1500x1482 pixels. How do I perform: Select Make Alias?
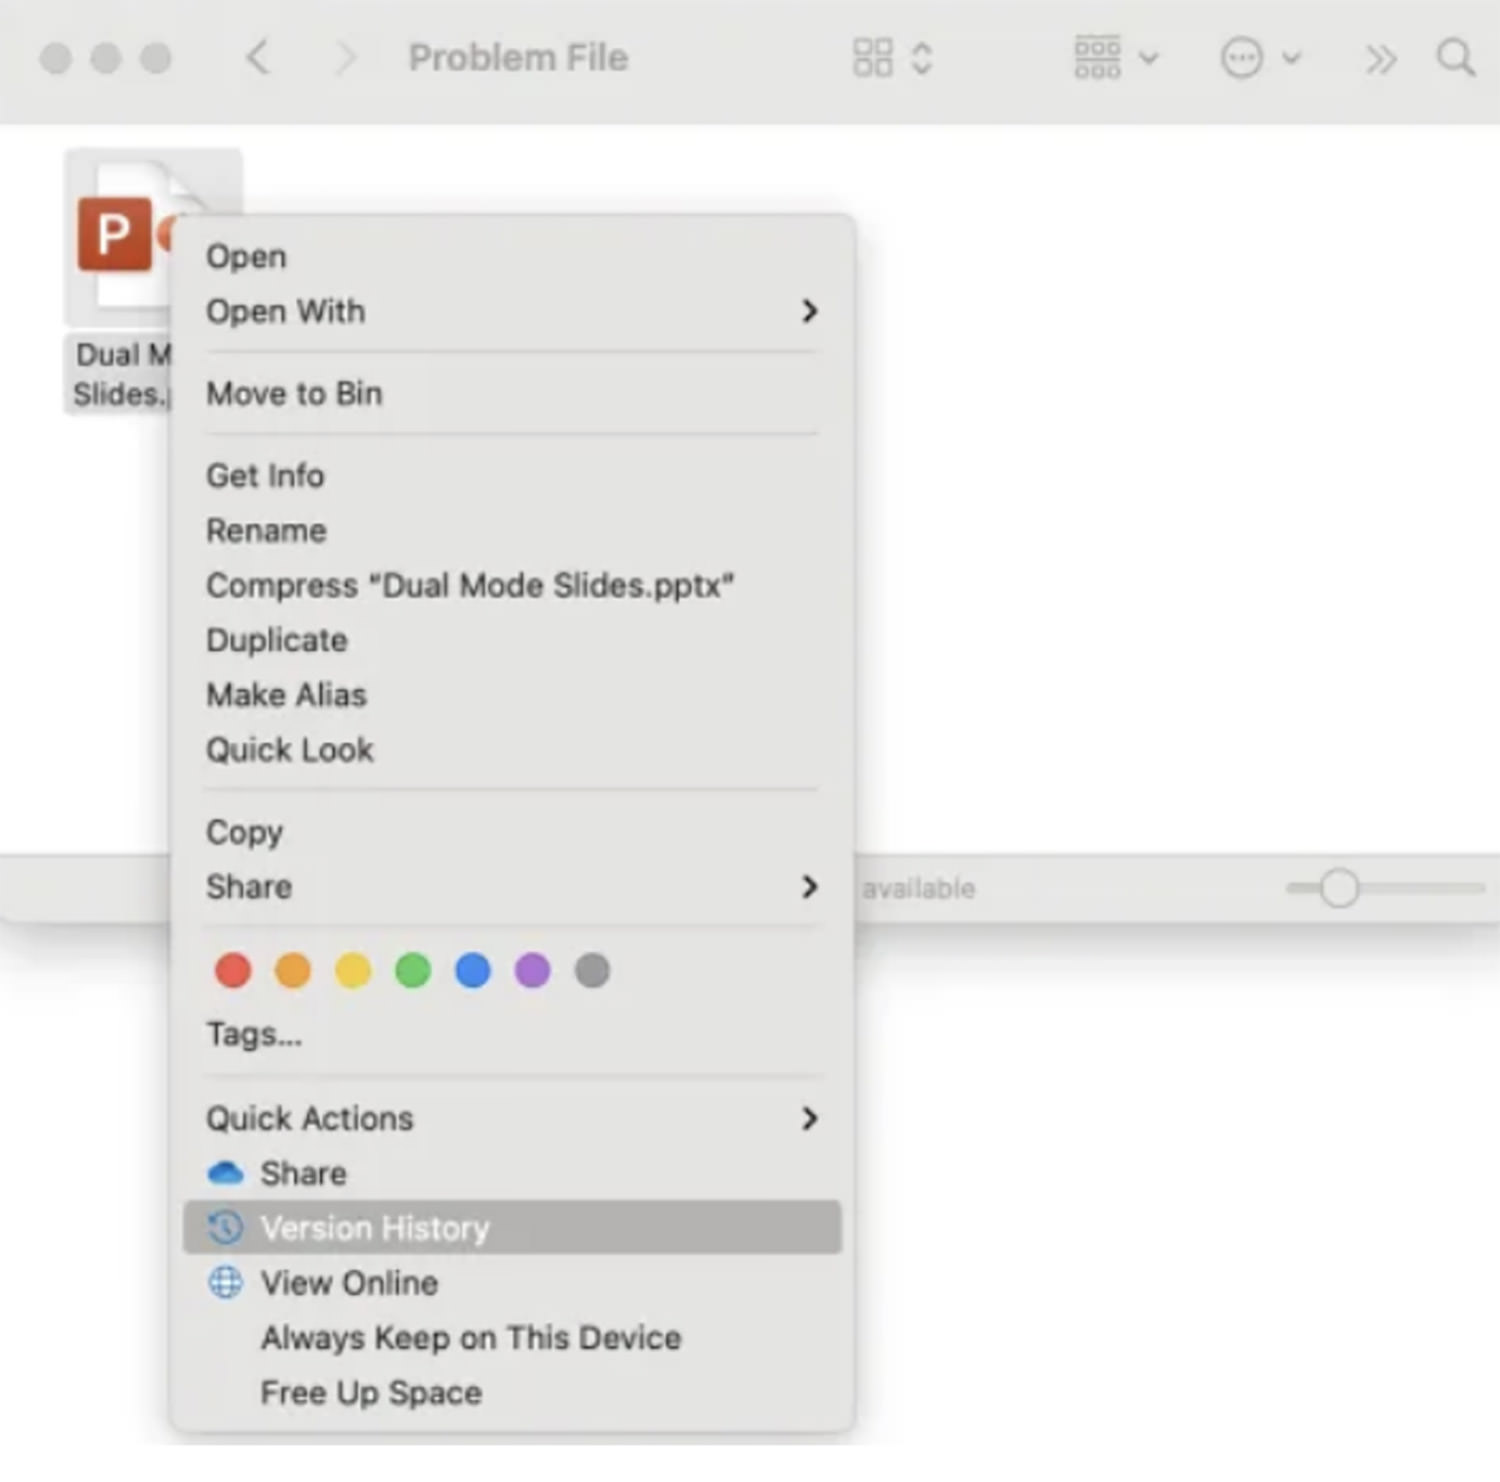click(512, 695)
